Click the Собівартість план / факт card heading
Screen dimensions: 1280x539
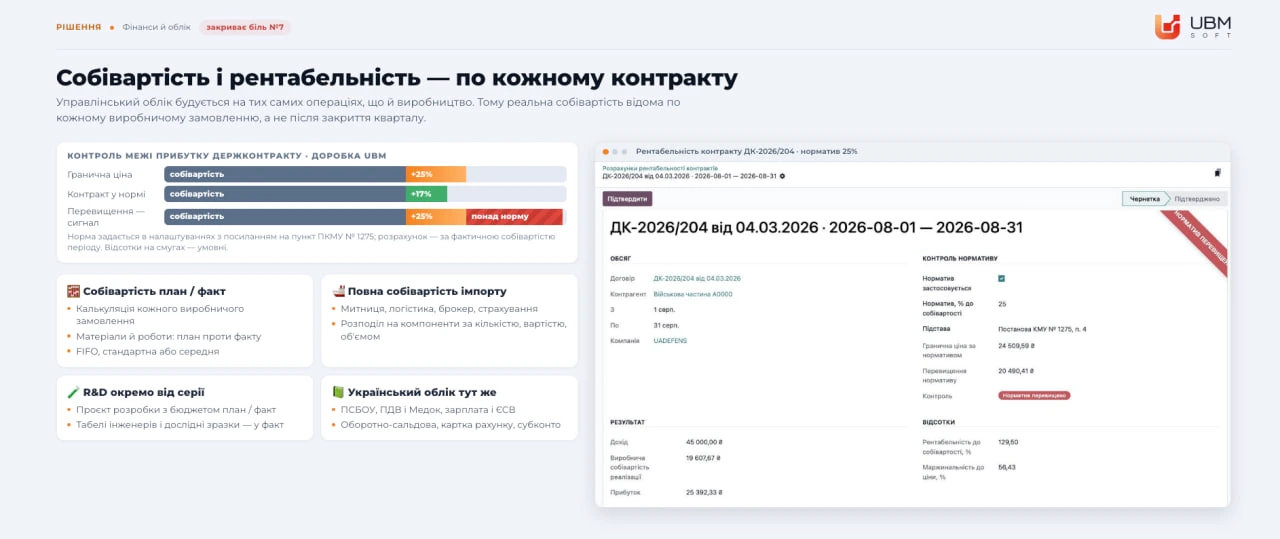point(154,291)
